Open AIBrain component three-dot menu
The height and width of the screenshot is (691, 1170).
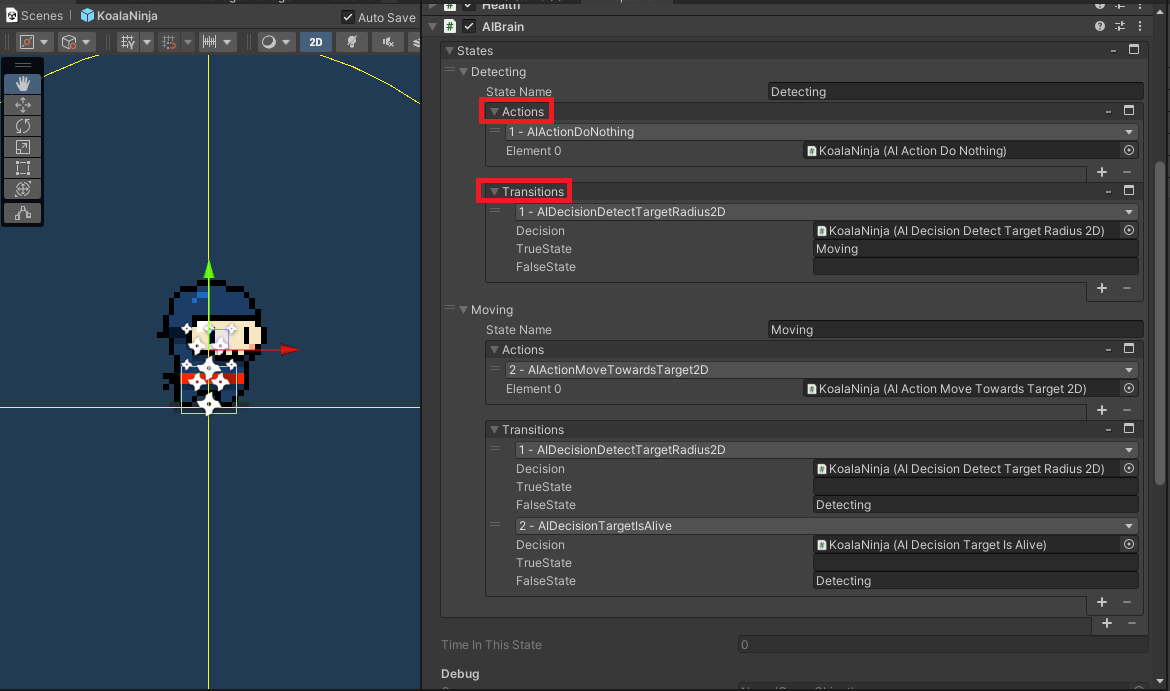tap(1140, 27)
